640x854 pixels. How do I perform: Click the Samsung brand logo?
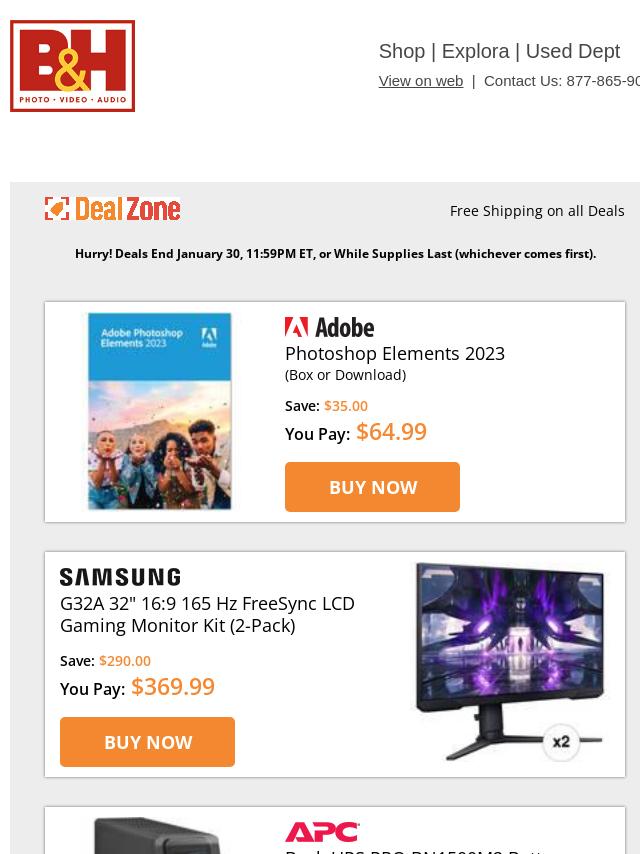point(120,577)
